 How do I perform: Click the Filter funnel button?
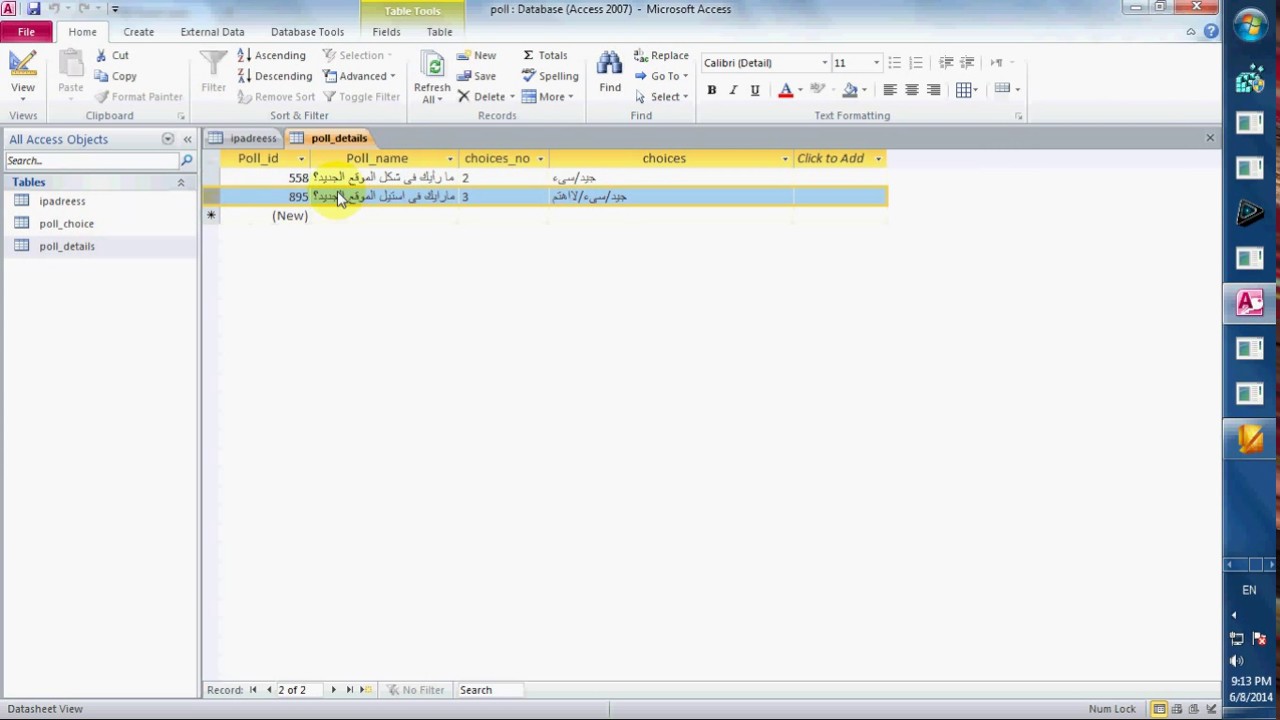pyautogui.click(x=213, y=72)
